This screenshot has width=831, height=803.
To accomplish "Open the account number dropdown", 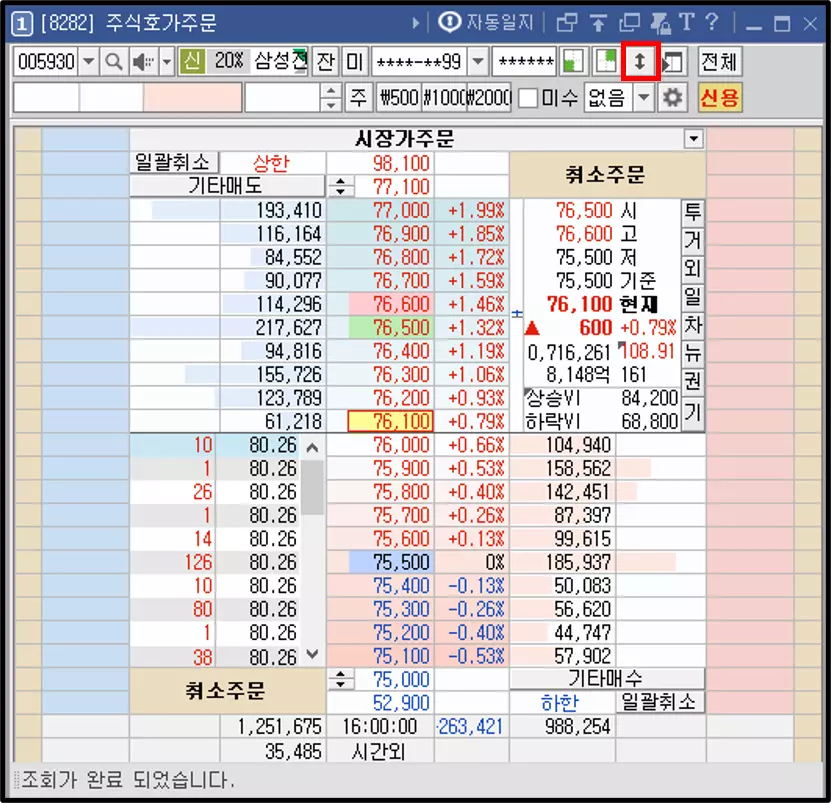I will [478, 62].
